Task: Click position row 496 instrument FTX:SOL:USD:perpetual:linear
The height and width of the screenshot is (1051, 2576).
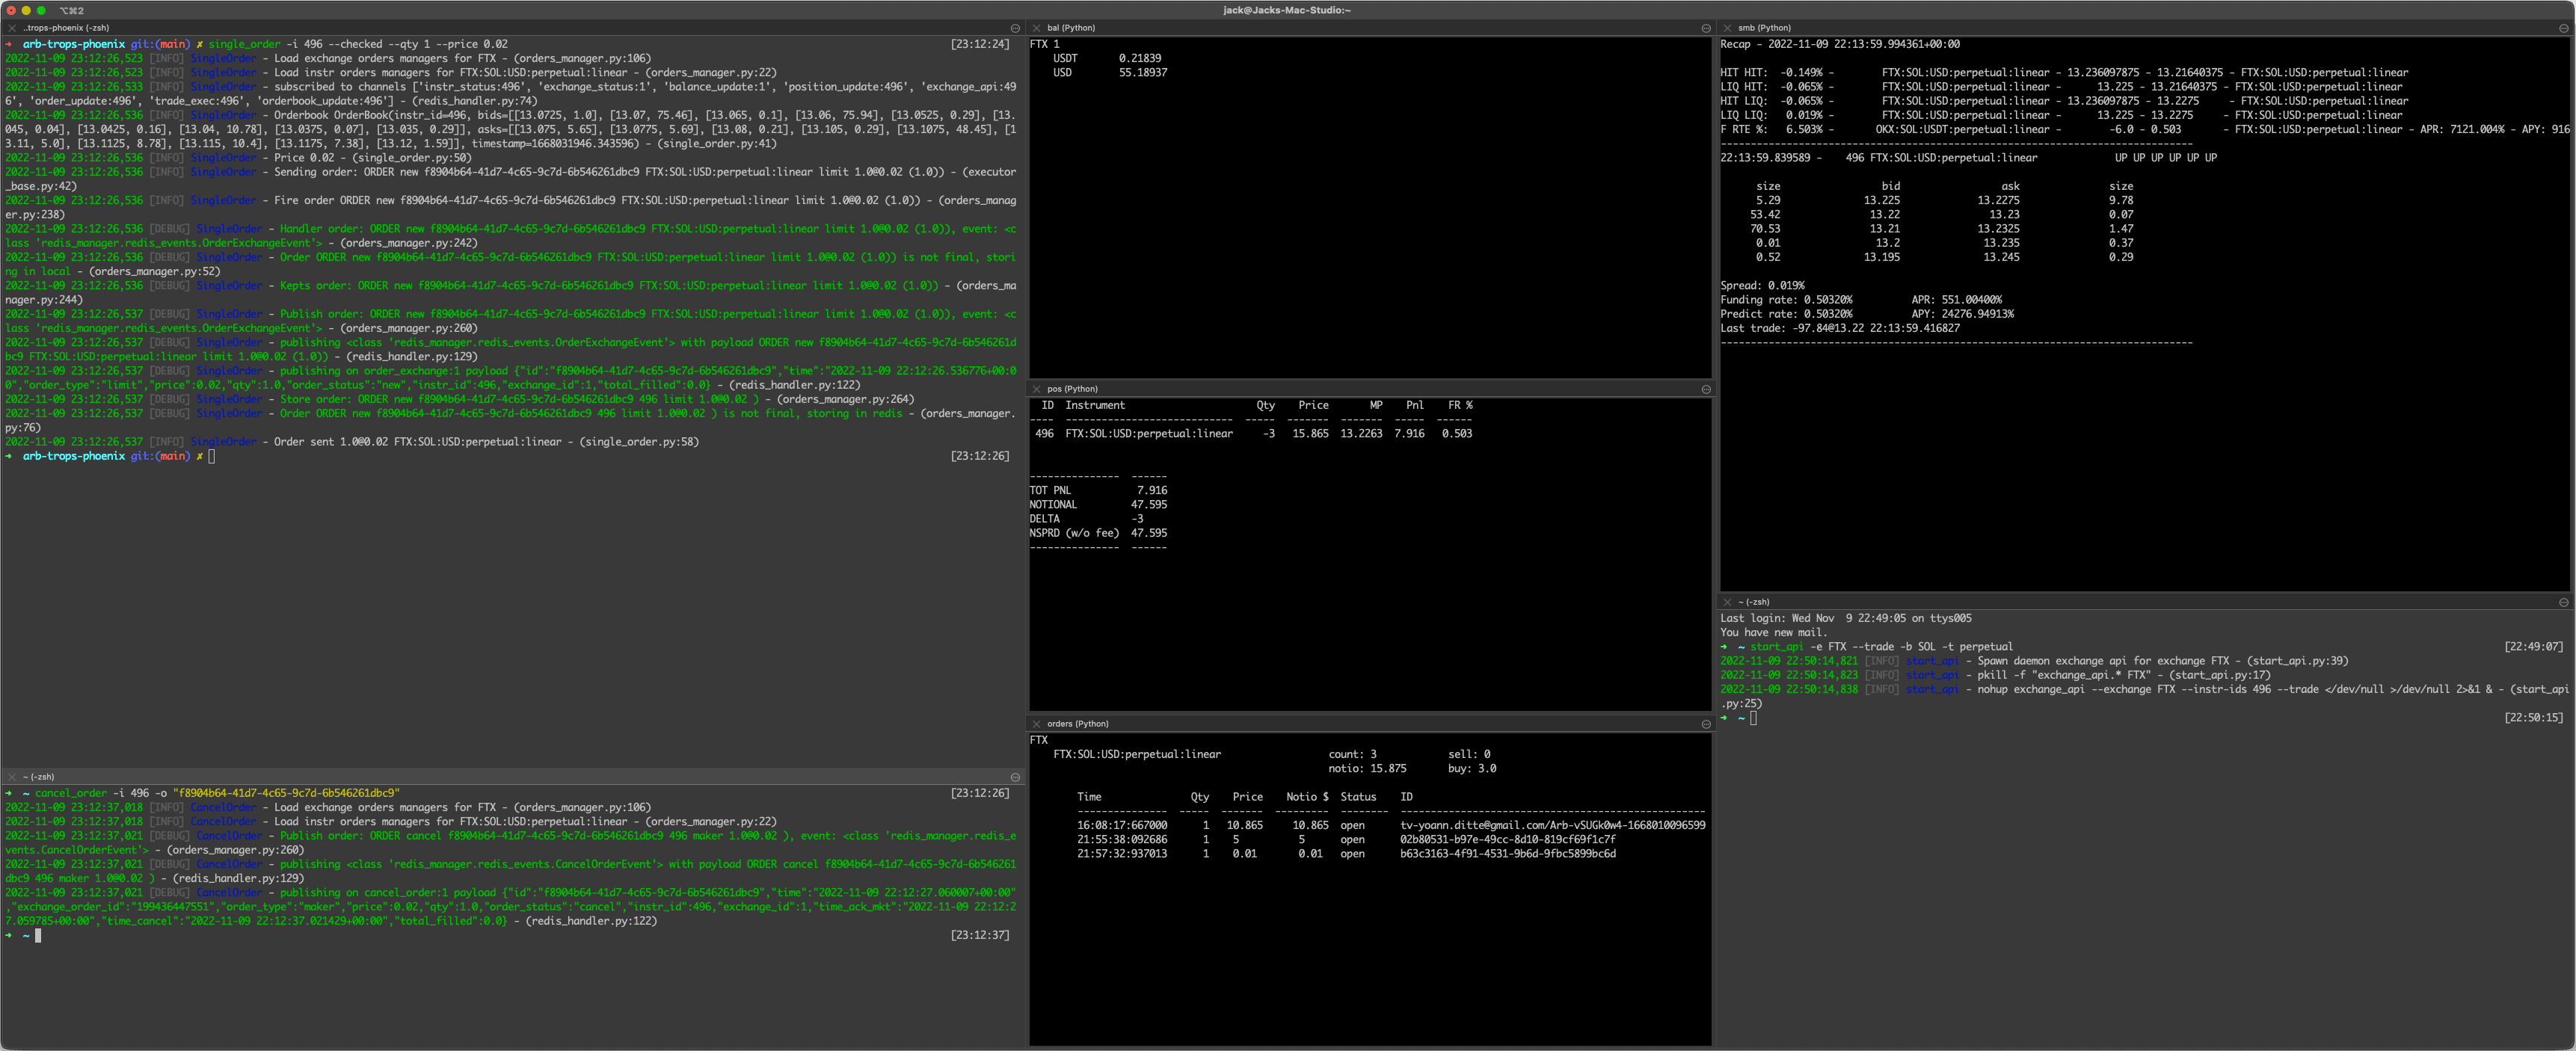Action: (1149, 434)
